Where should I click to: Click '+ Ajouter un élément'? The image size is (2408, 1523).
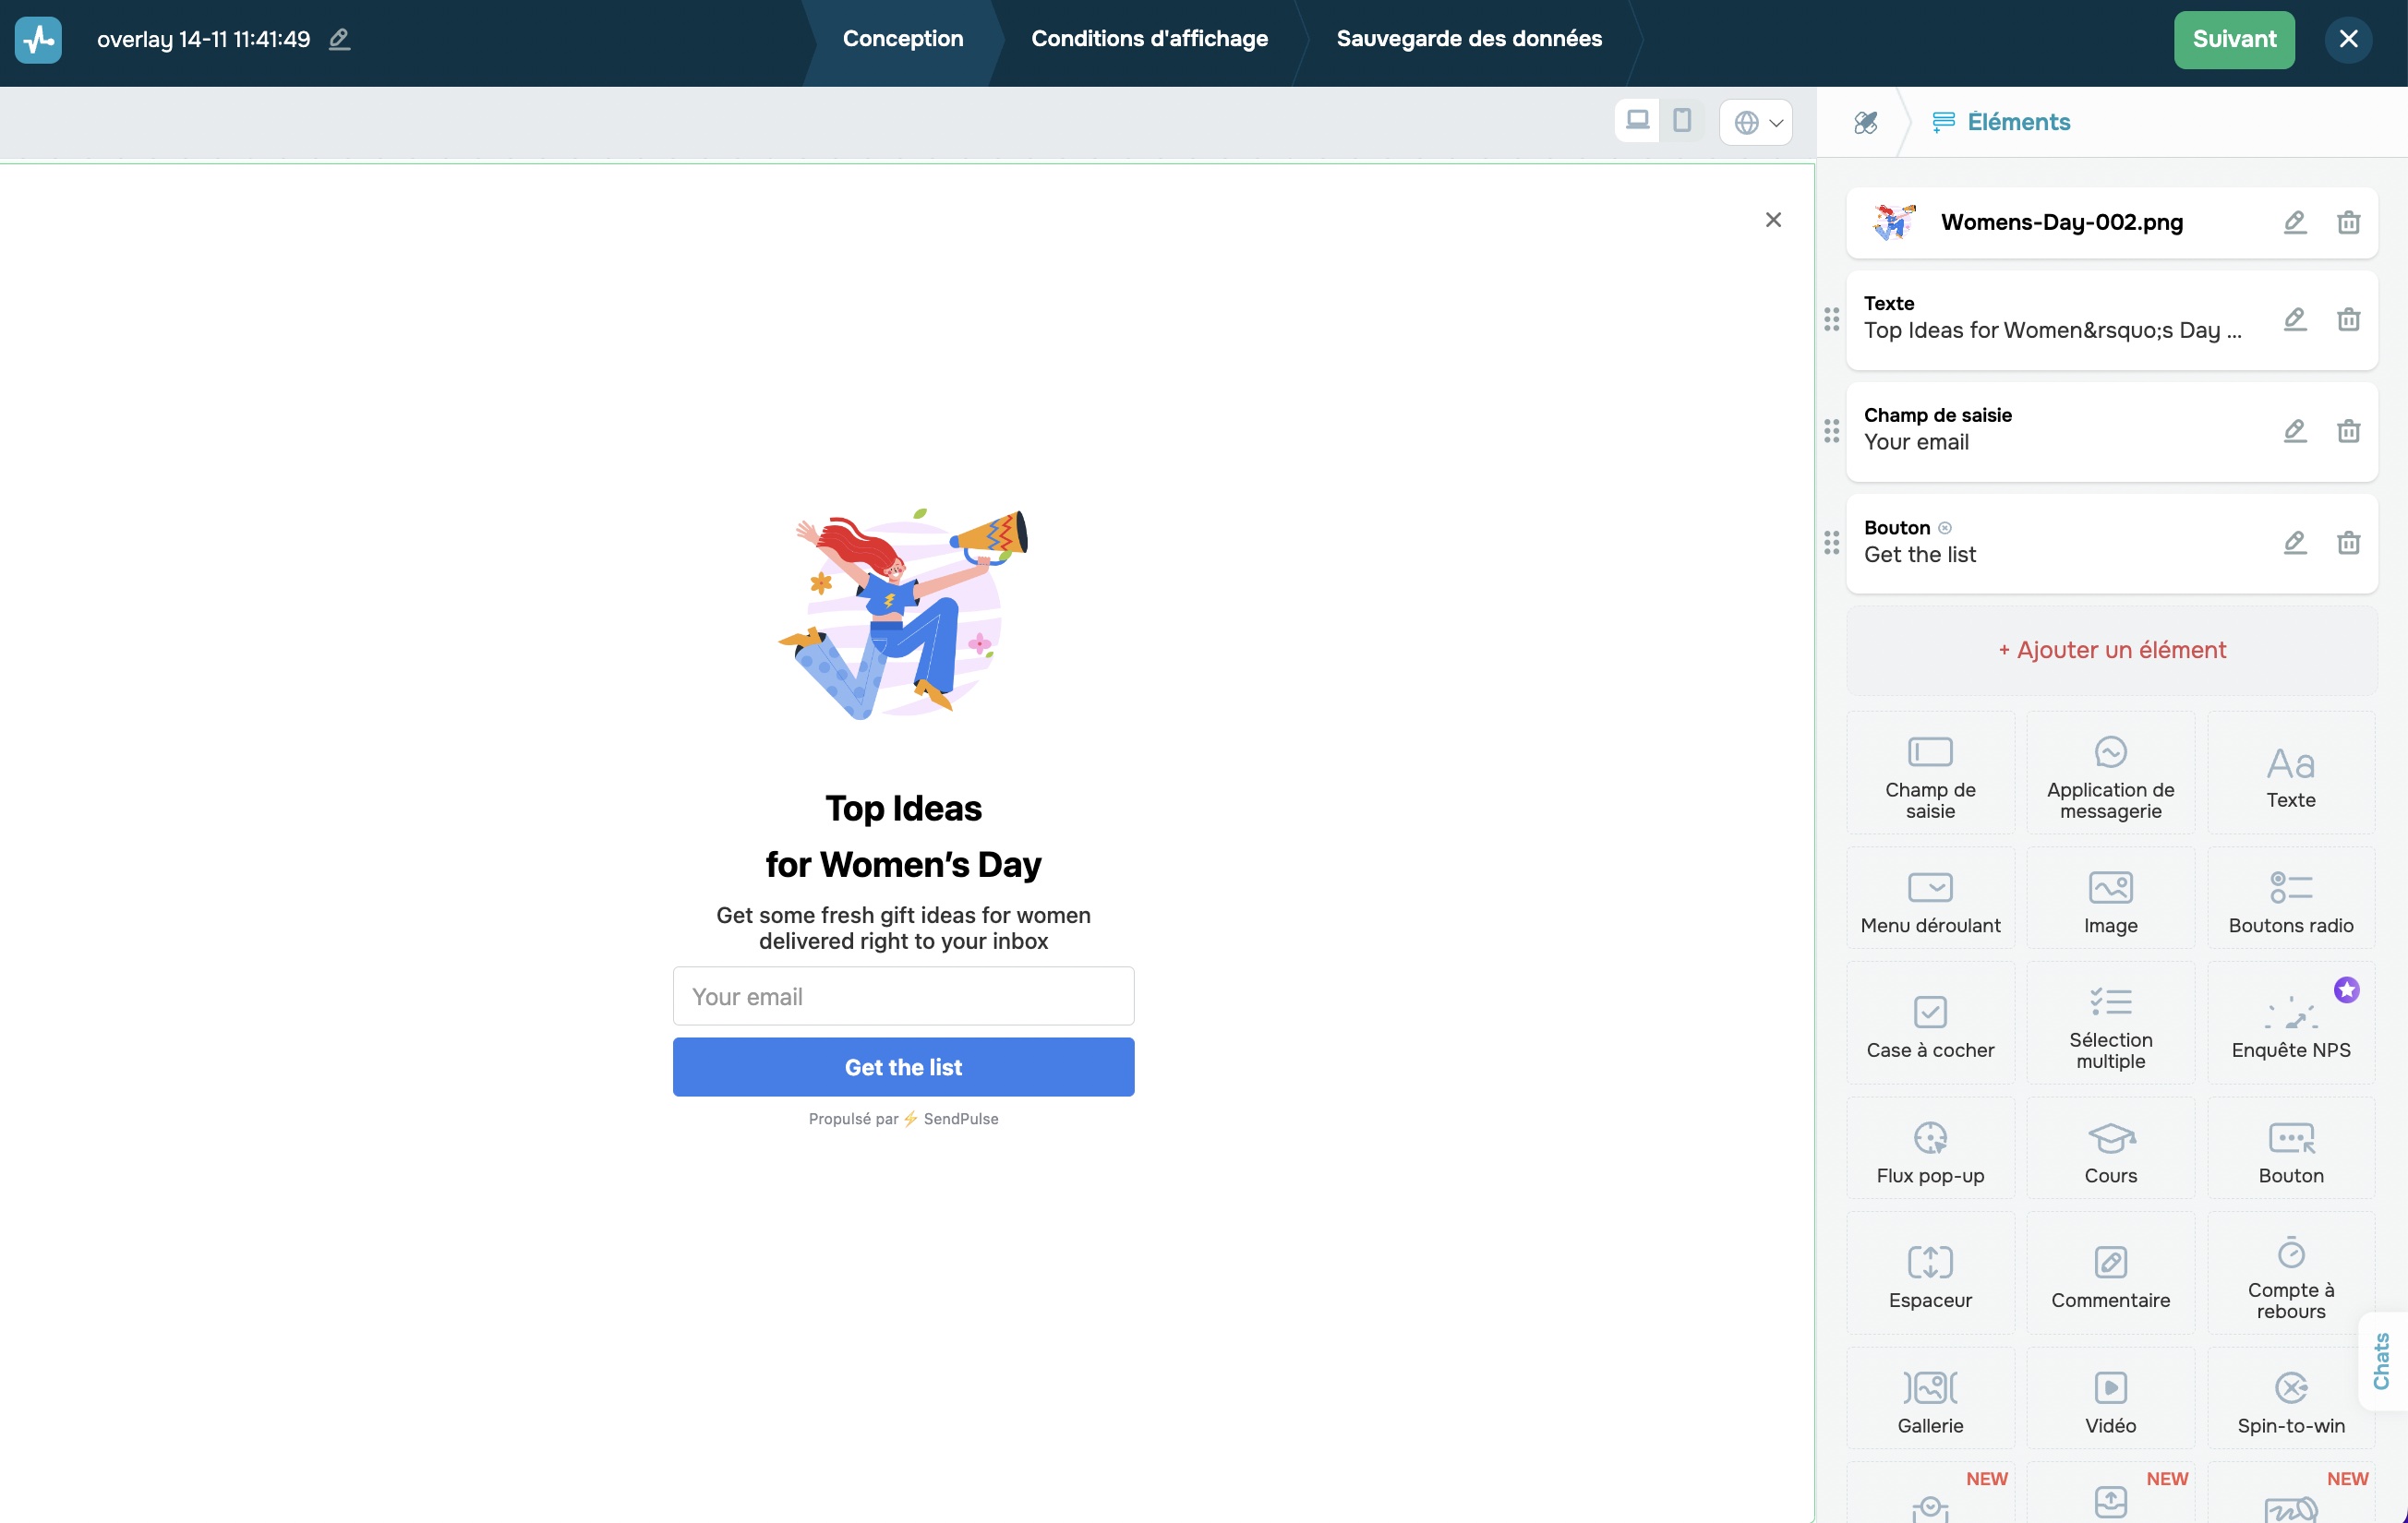coord(2111,649)
